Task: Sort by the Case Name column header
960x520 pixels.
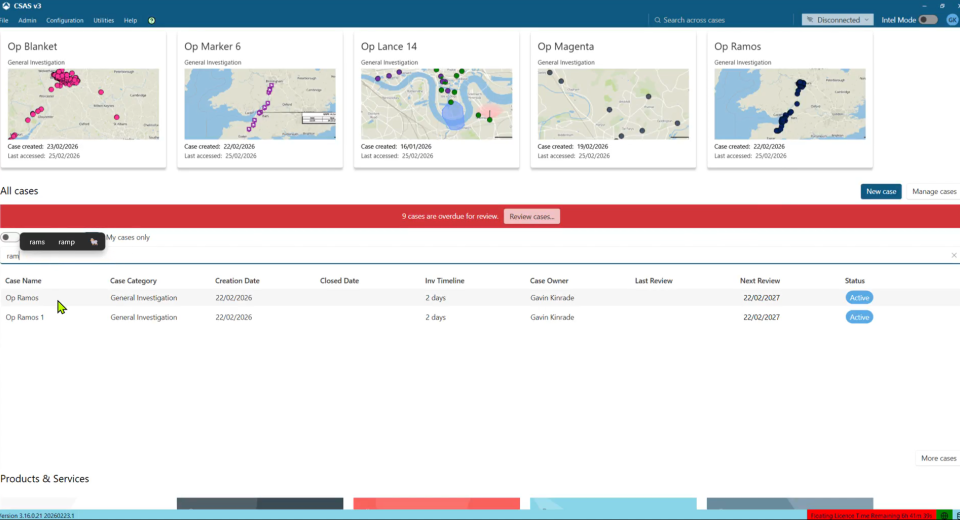Action: coord(24,281)
